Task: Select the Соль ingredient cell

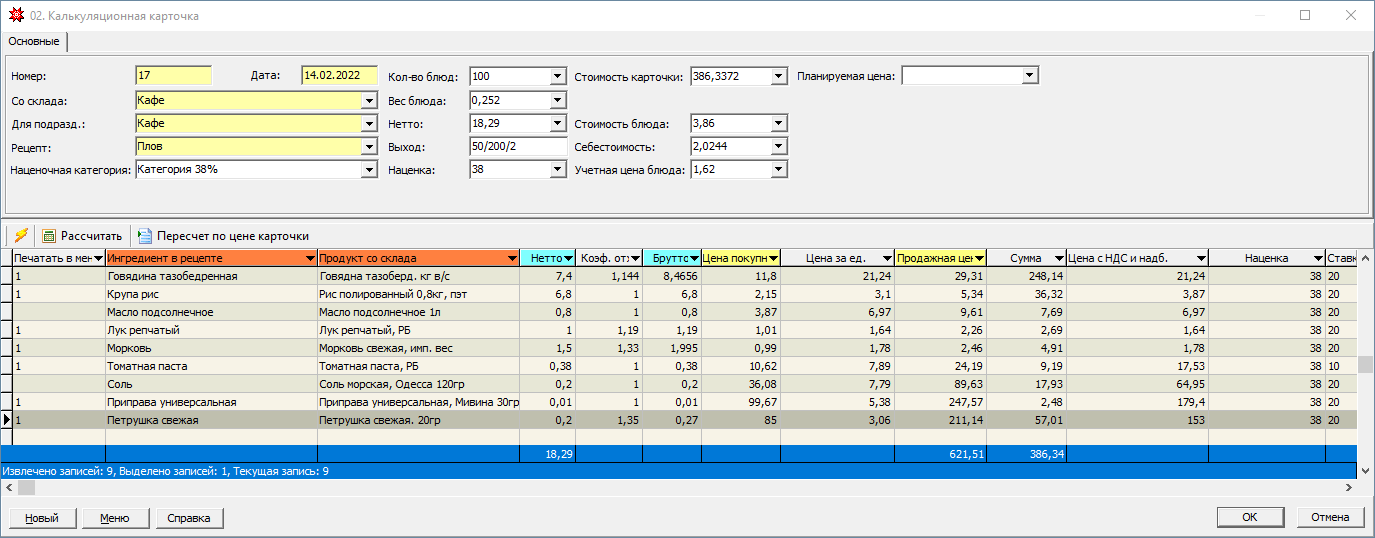Action: pyautogui.click(x=211, y=384)
